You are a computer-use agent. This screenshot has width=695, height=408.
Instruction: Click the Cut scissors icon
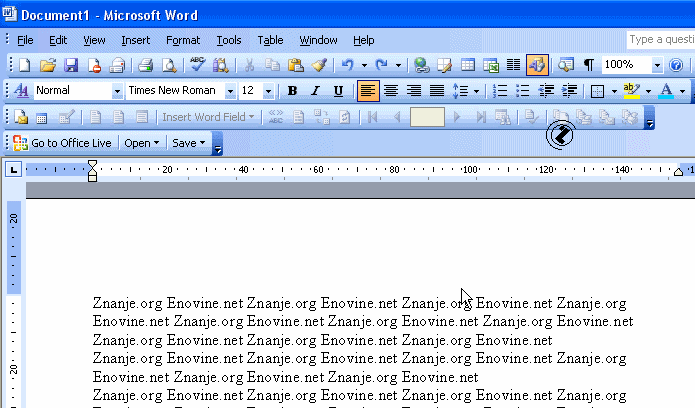249,65
